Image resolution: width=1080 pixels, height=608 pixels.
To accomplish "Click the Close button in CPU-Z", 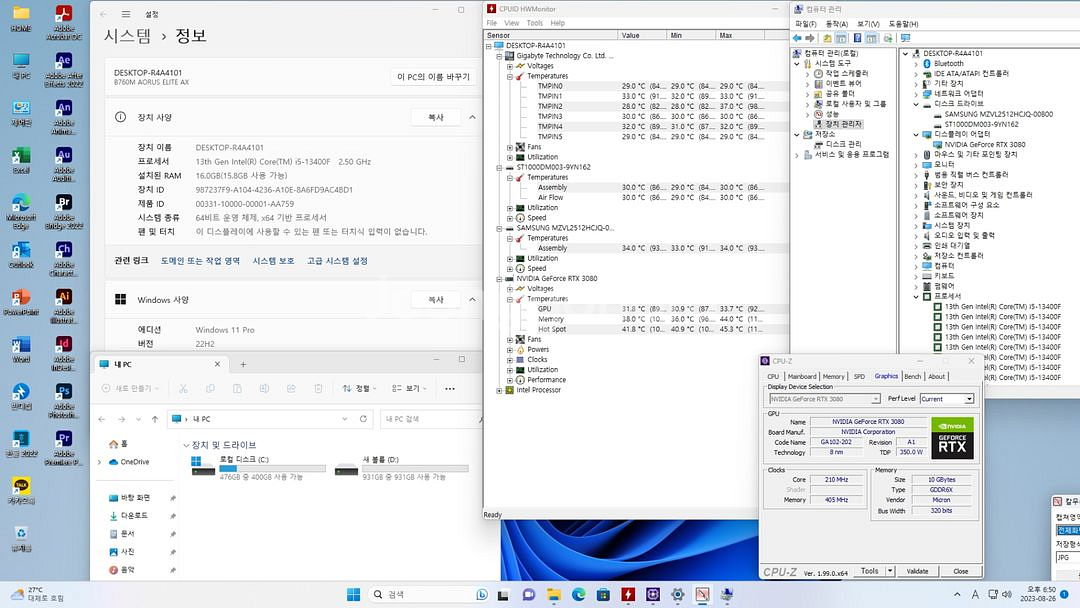I will coord(961,571).
